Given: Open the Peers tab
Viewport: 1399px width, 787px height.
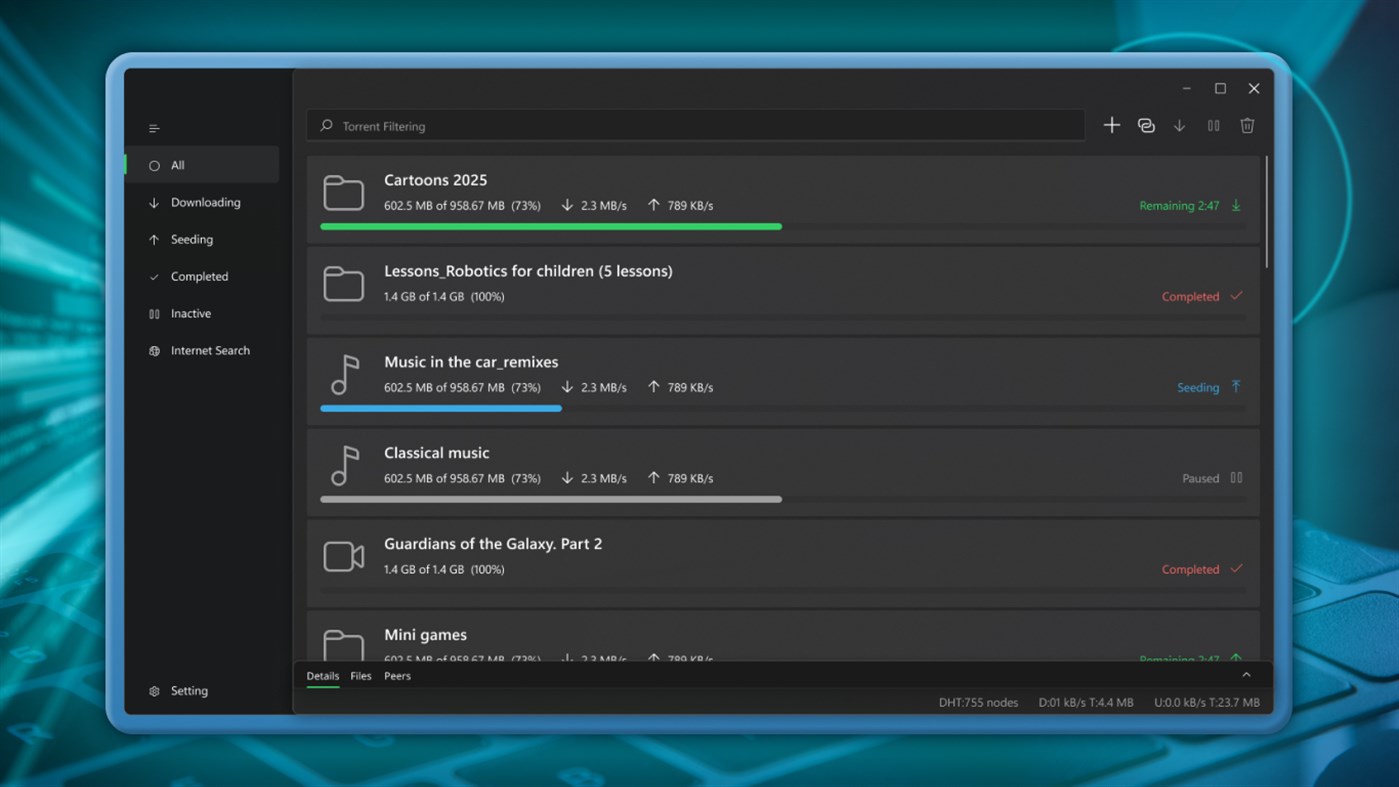Looking at the screenshot, I should click(397, 675).
